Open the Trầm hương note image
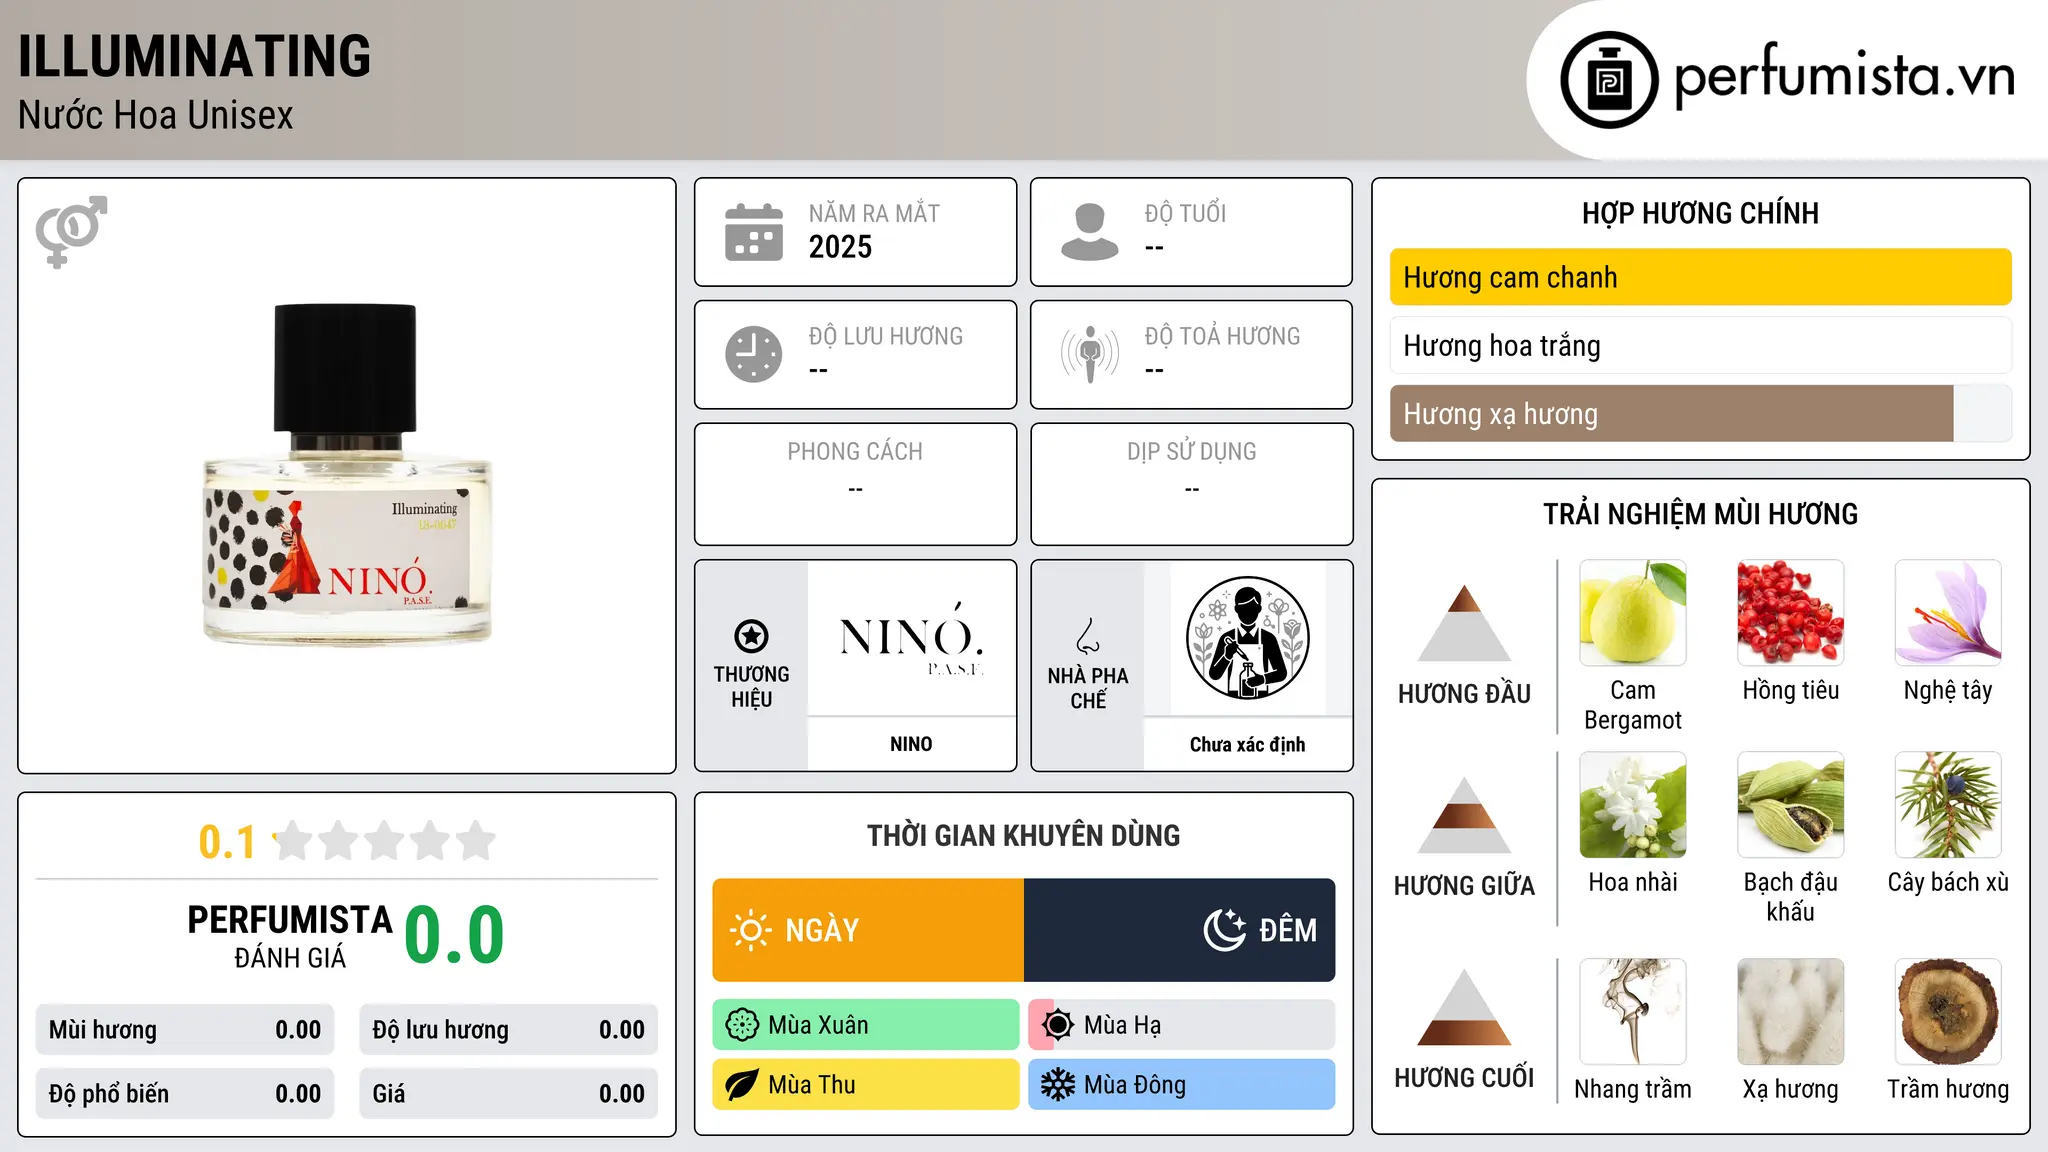Viewport: 2048px width, 1152px height. pyautogui.click(x=1948, y=1012)
